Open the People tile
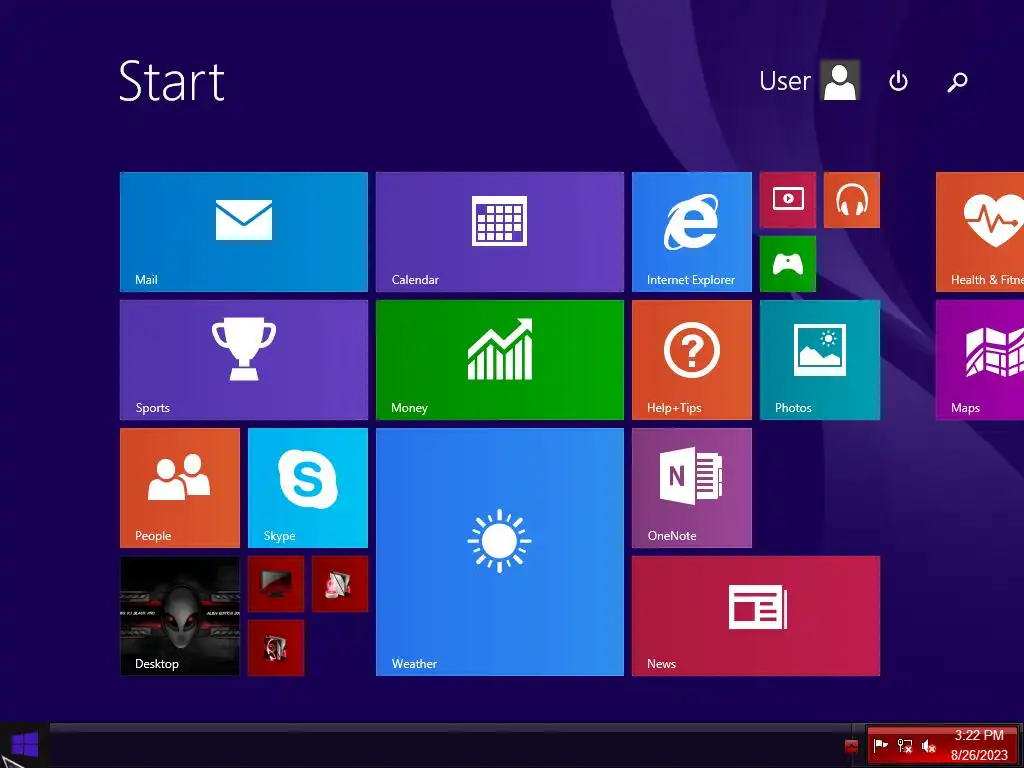Screen dimensions: 1024x768 tap(180, 488)
